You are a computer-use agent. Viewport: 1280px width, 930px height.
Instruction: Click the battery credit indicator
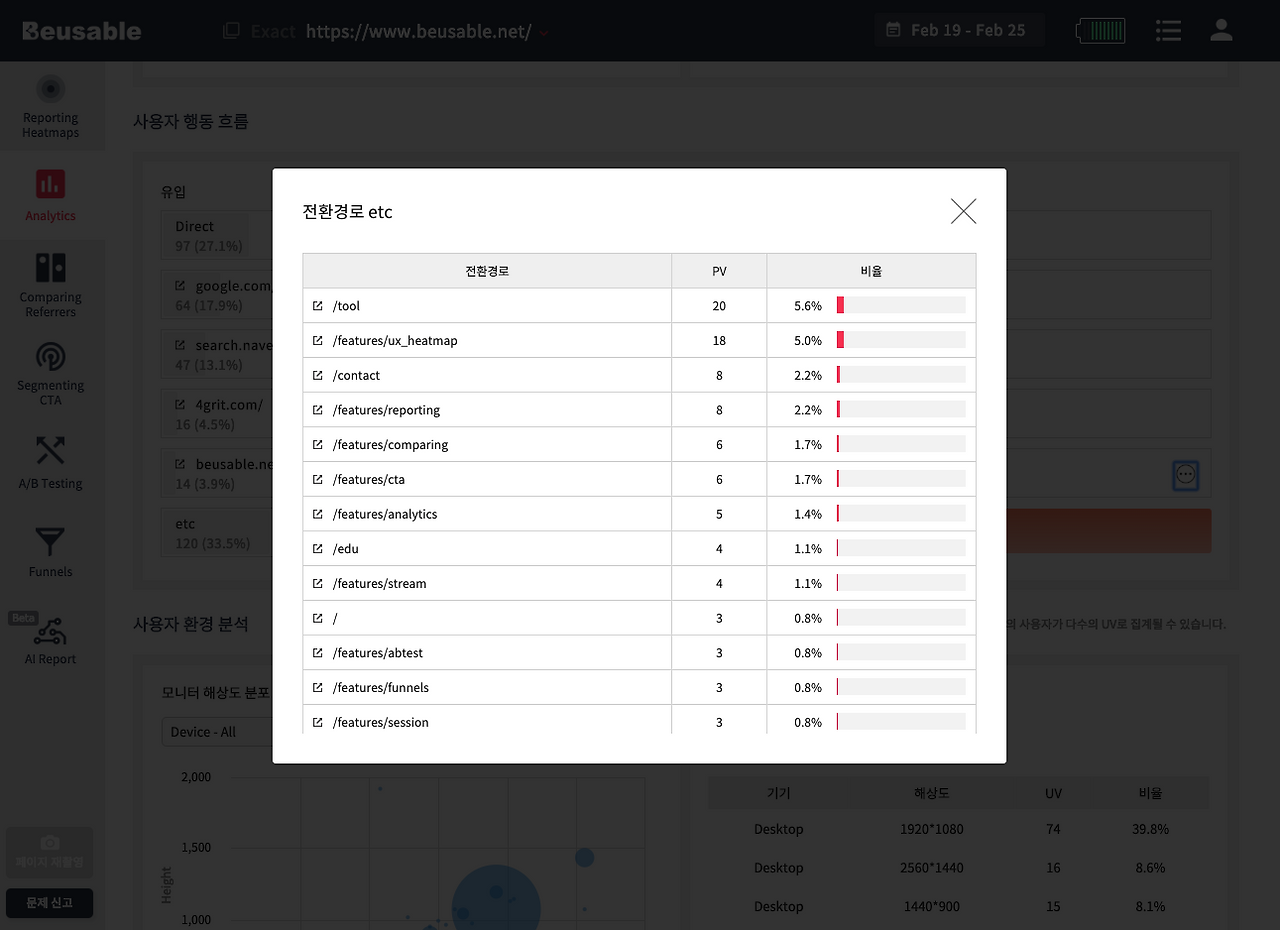[x=1101, y=30]
